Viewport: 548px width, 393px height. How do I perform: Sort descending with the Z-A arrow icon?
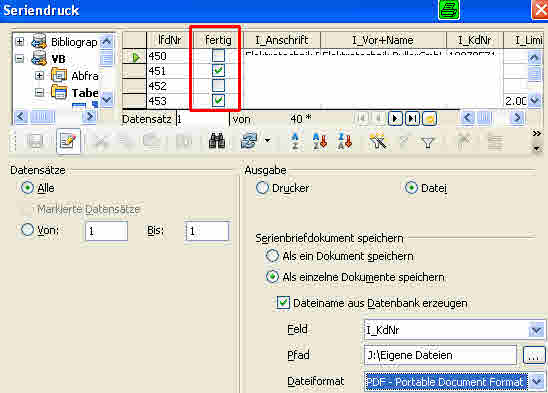(345, 141)
